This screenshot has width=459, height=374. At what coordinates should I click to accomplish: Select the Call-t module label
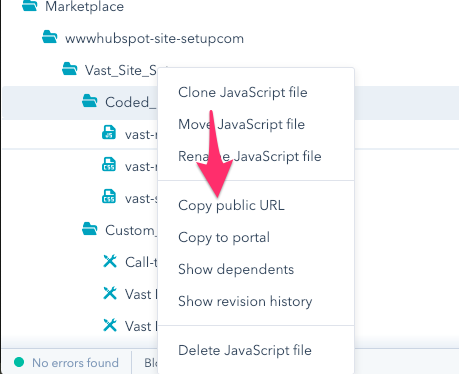coord(141,262)
